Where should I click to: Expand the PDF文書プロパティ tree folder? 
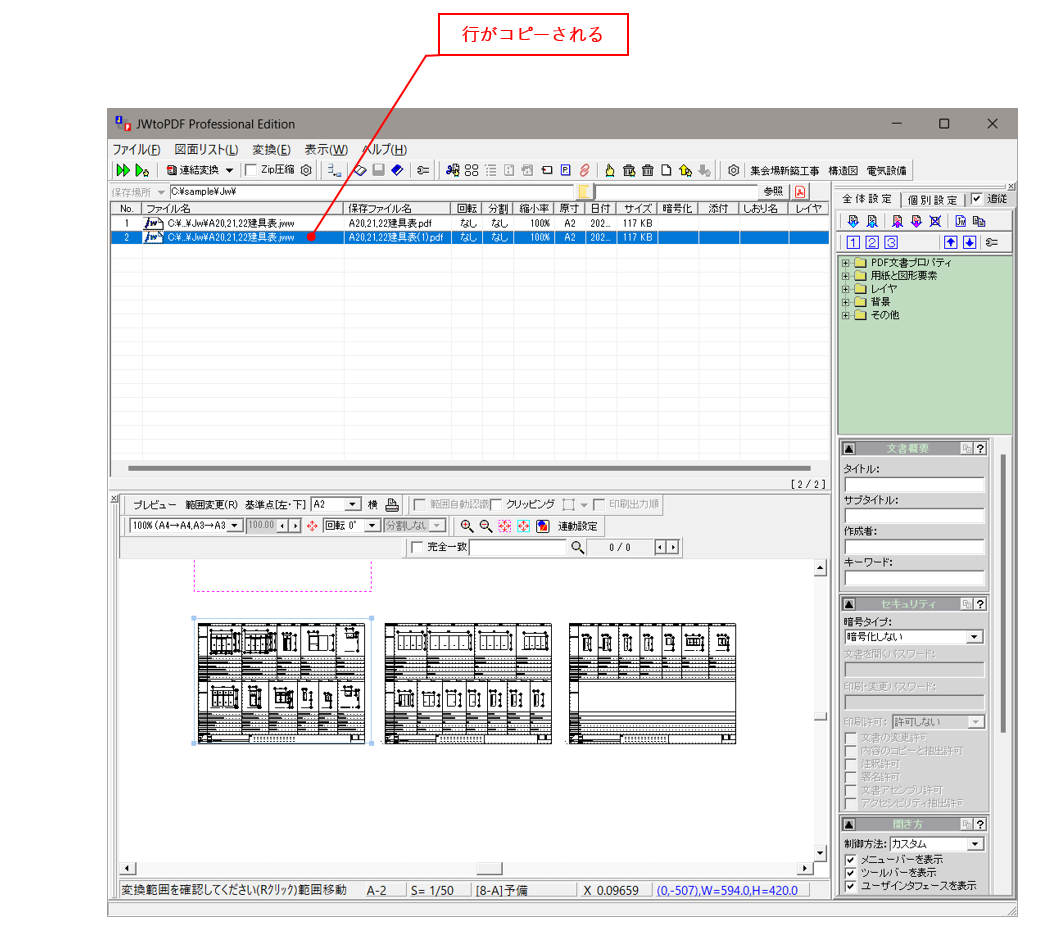point(846,263)
